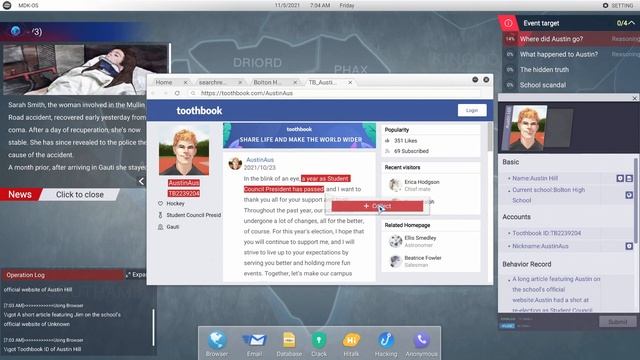Open Ellis Smedley related homepage
This screenshot has height=360, width=640.
pos(420,238)
